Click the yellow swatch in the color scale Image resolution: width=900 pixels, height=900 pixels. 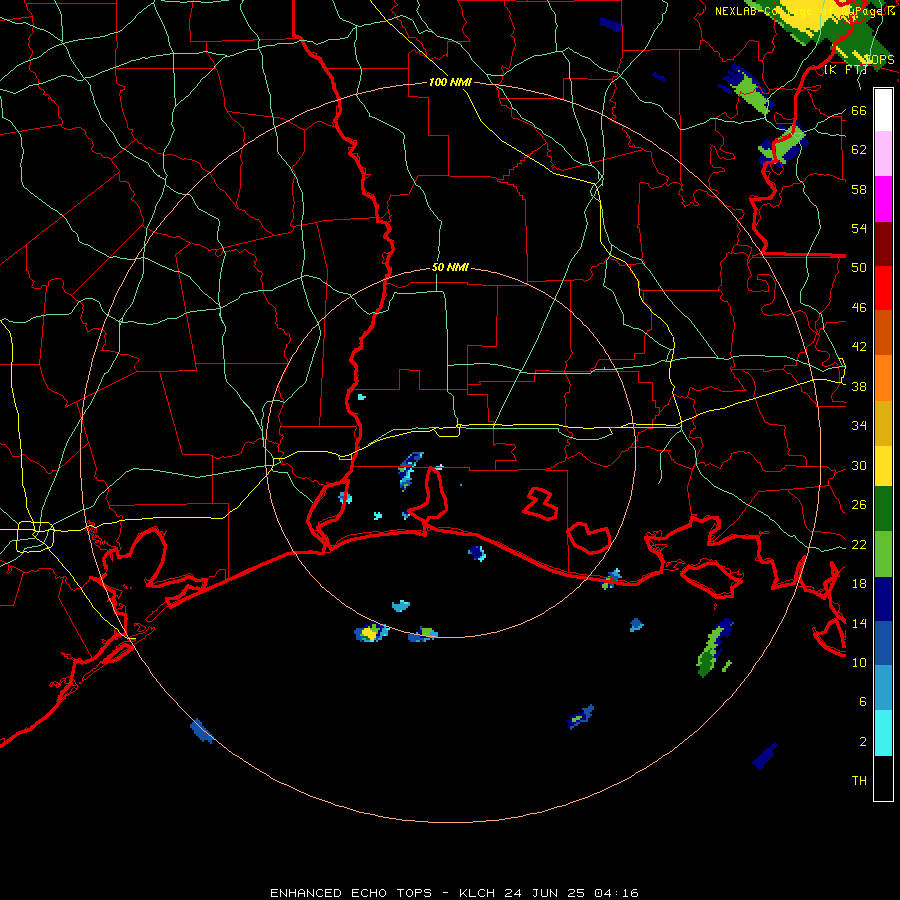883,466
